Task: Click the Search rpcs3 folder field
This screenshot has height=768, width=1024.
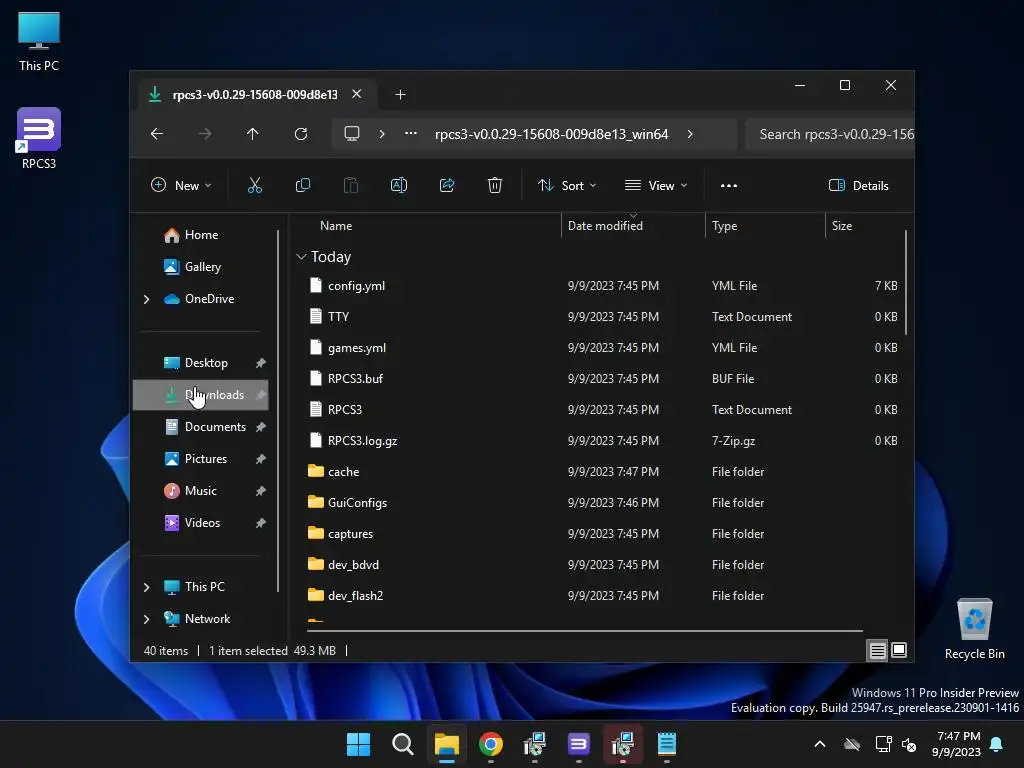Action: tap(829, 134)
